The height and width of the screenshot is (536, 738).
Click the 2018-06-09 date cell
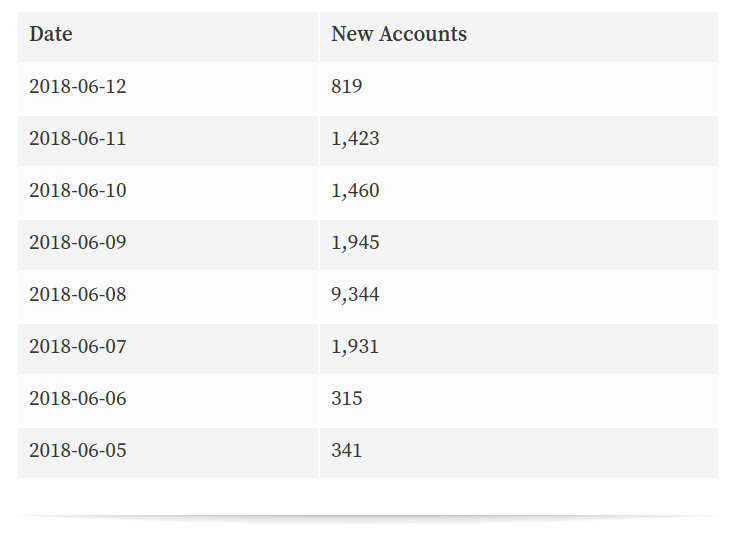point(168,245)
